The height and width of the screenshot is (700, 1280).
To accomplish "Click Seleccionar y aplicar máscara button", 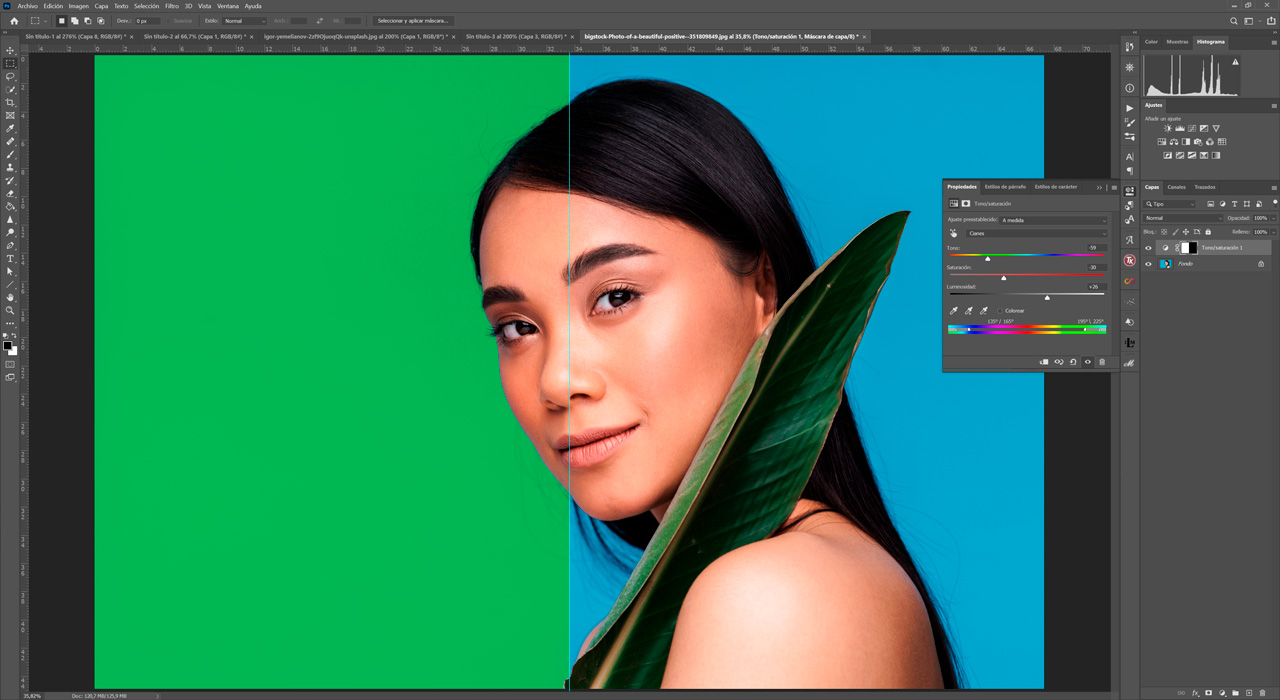I will coord(412,20).
